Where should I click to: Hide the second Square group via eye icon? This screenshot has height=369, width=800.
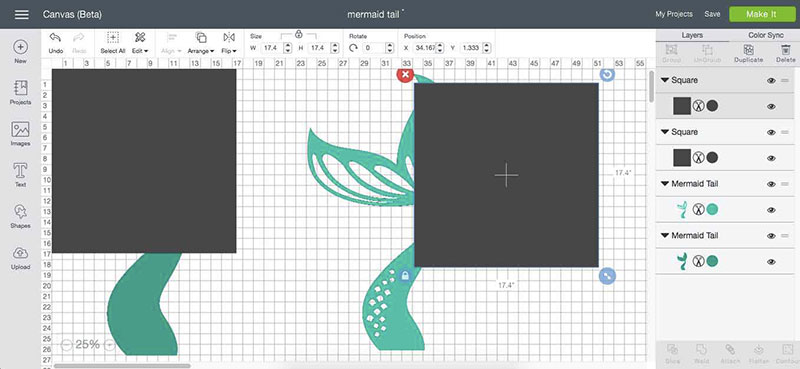click(x=771, y=132)
